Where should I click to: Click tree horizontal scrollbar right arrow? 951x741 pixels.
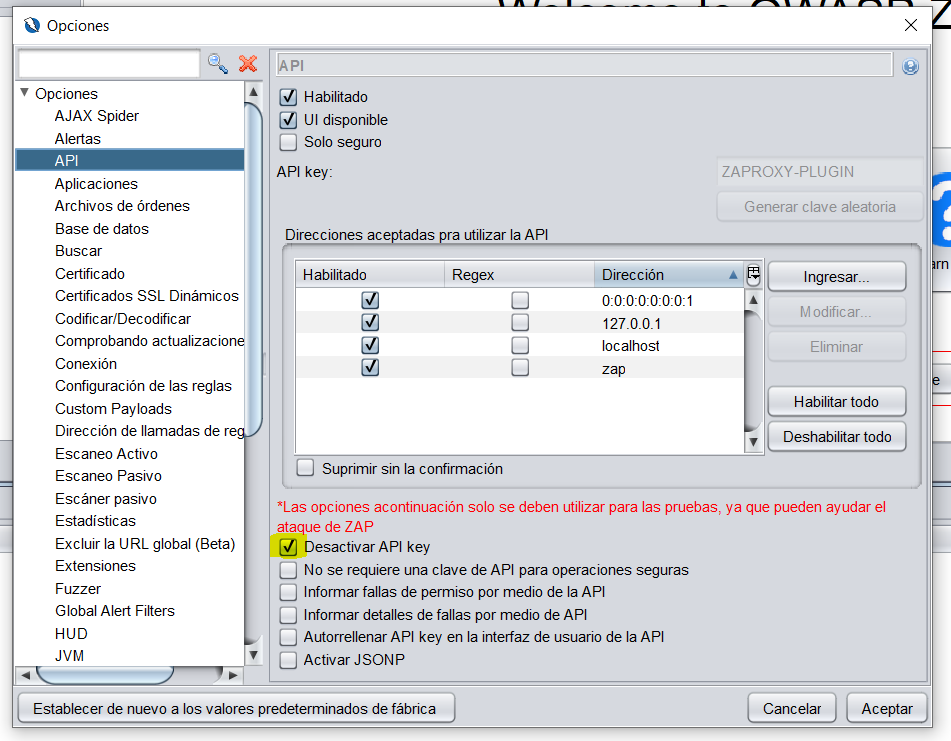(233, 674)
